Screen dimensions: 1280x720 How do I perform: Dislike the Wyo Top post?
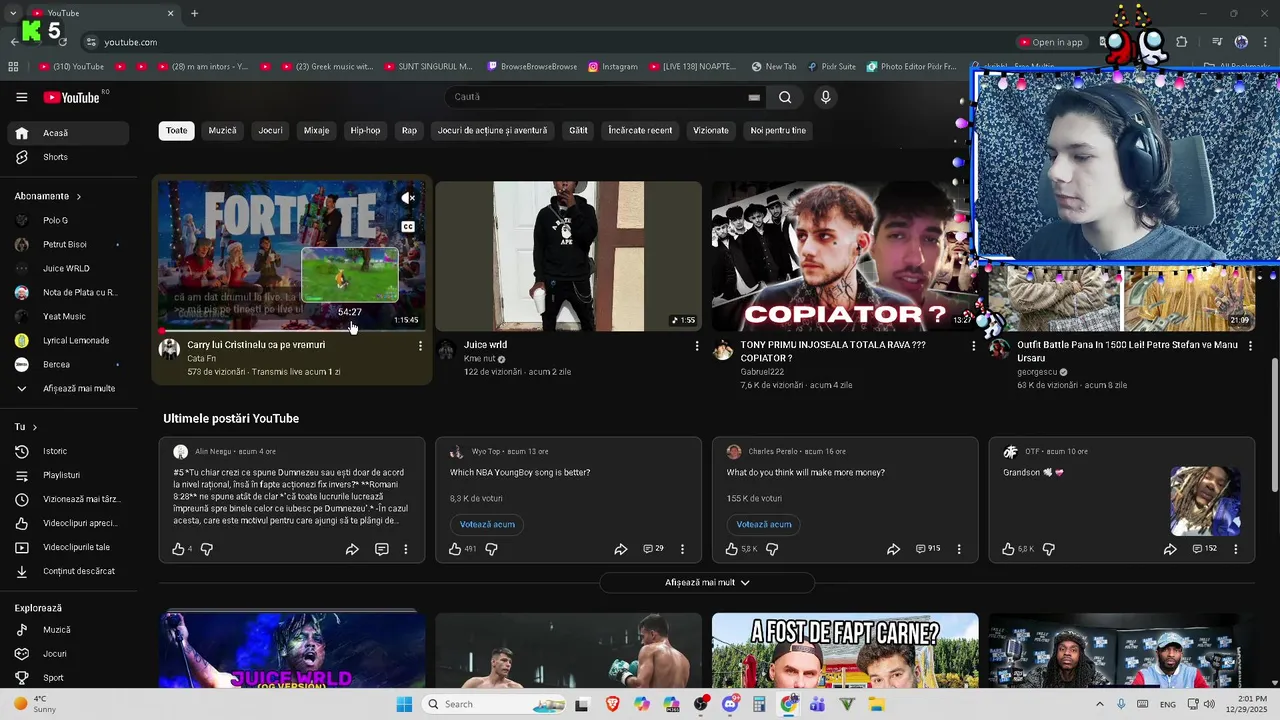pos(491,549)
